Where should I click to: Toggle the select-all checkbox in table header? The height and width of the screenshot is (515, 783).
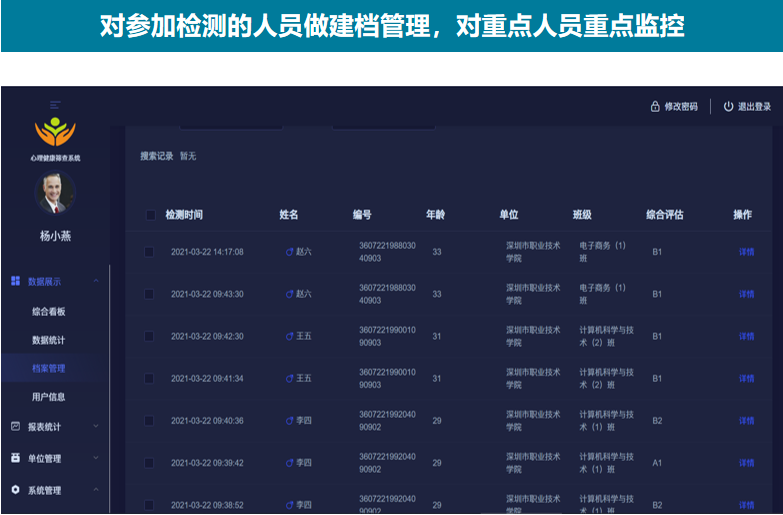click(x=150, y=215)
